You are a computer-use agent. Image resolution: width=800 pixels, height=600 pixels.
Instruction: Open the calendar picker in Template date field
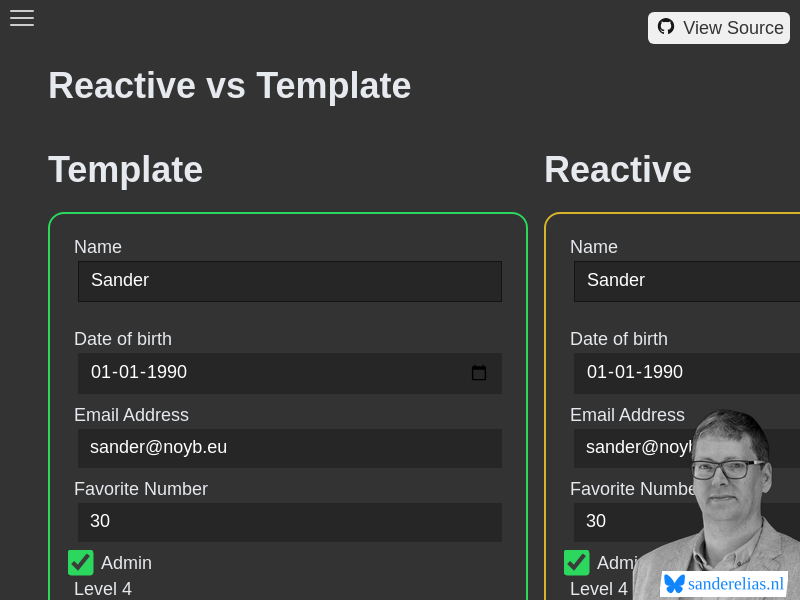pos(479,372)
